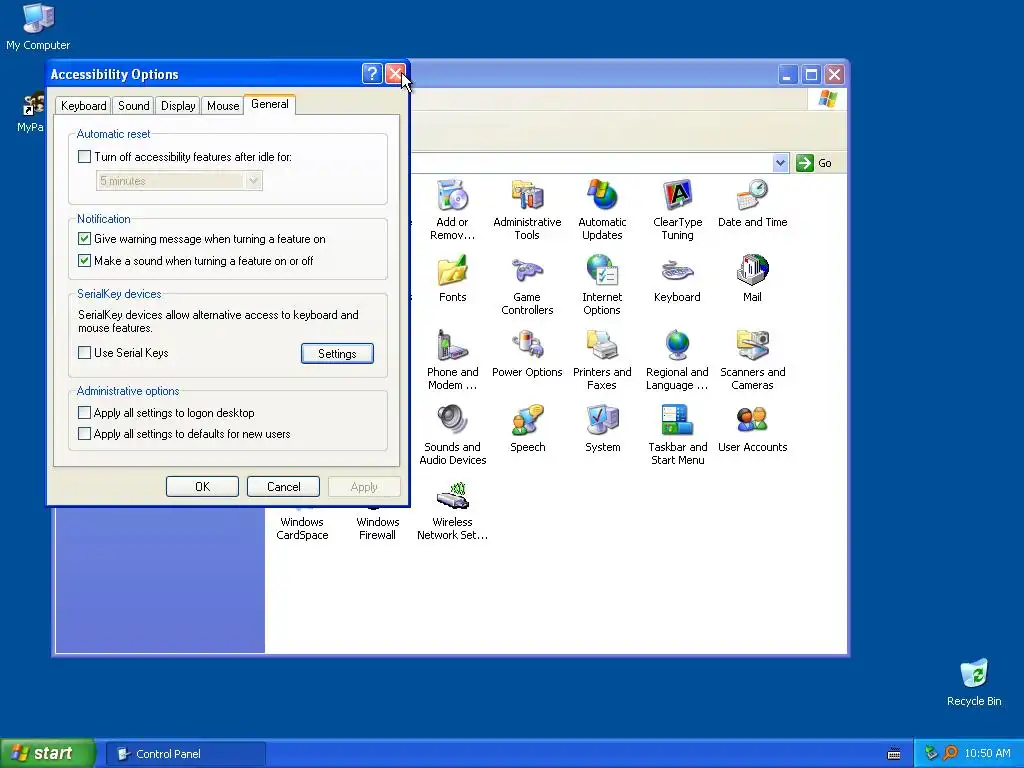Select the Recycle Bin desktop icon
The height and width of the screenshot is (768, 1024).
point(974,683)
